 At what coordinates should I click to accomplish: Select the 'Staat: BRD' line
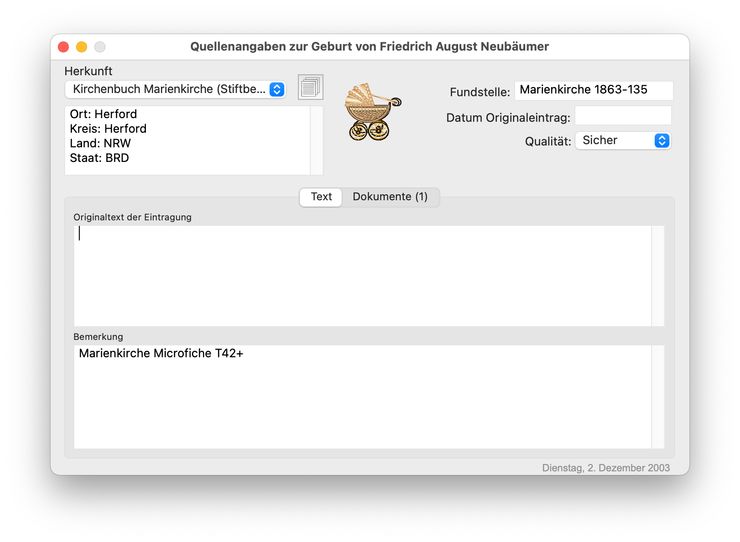(x=99, y=158)
